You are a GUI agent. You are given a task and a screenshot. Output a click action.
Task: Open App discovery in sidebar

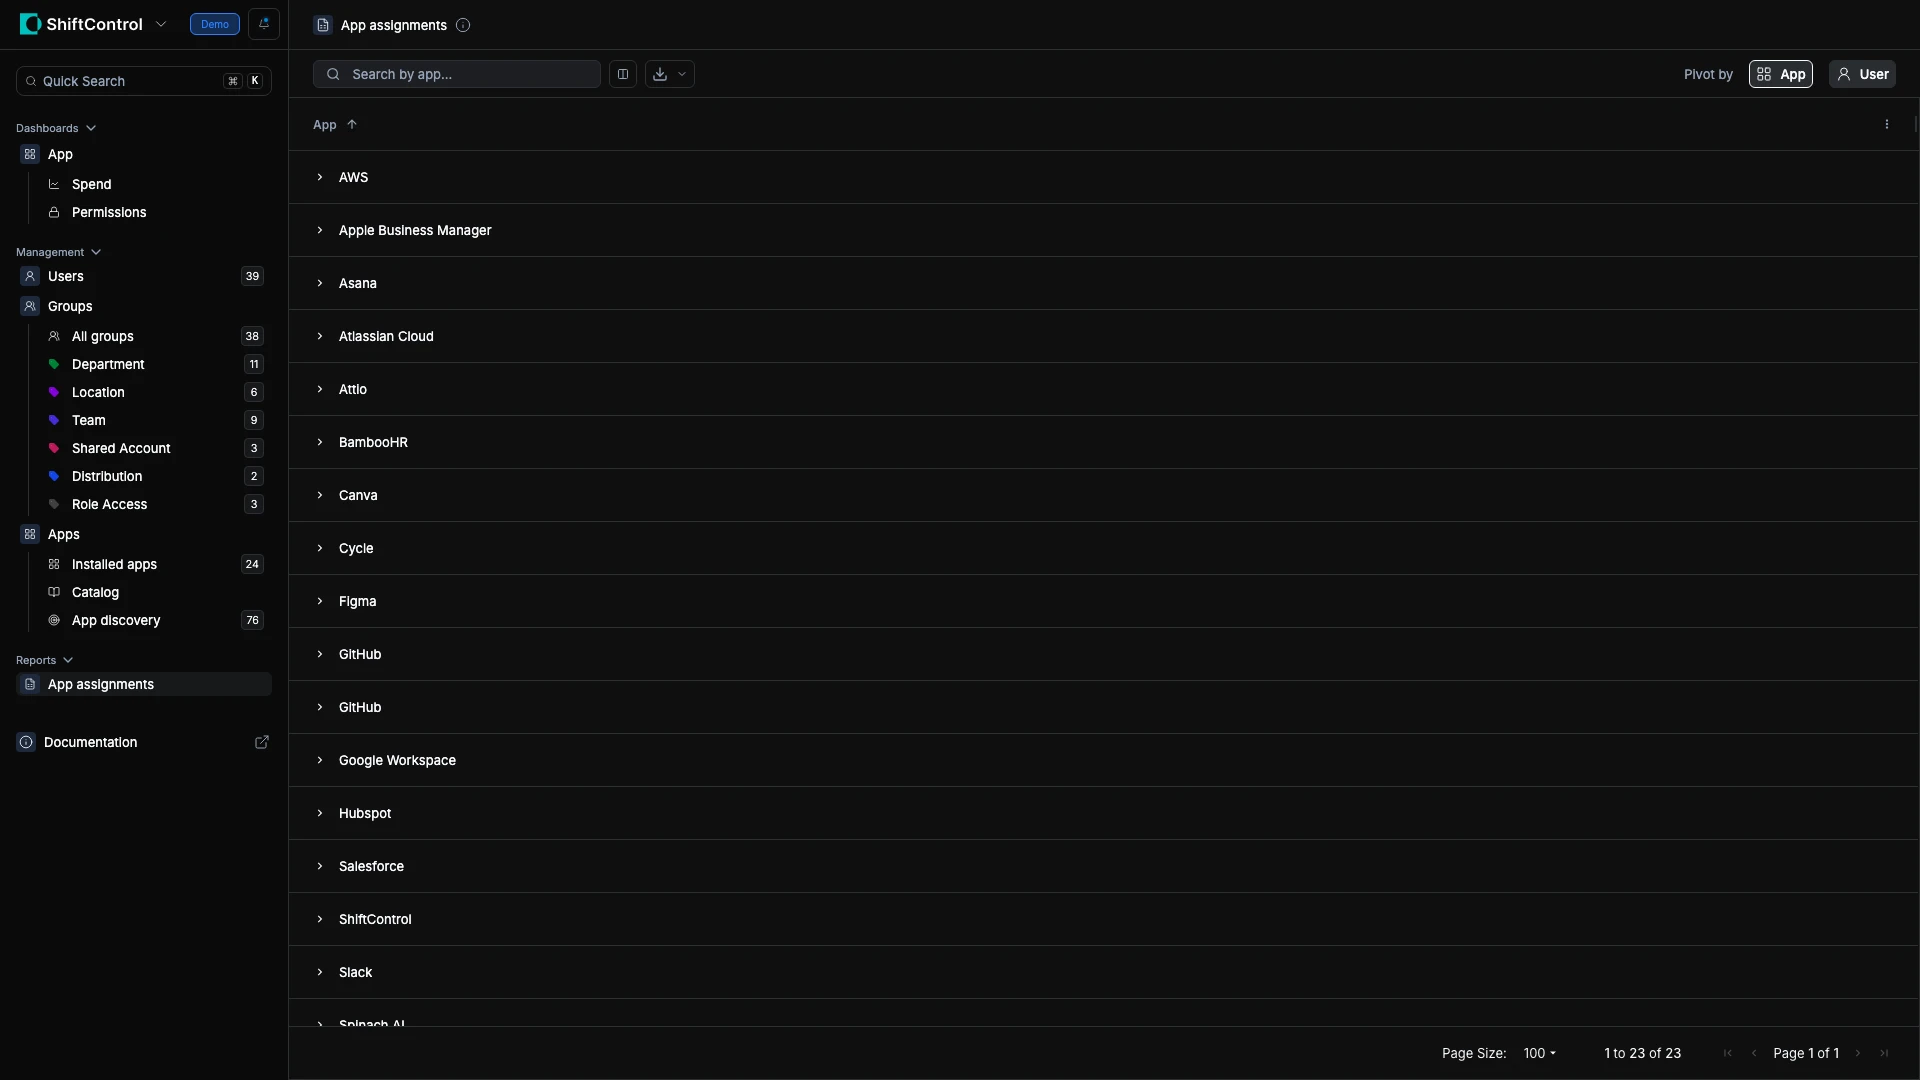(x=116, y=620)
